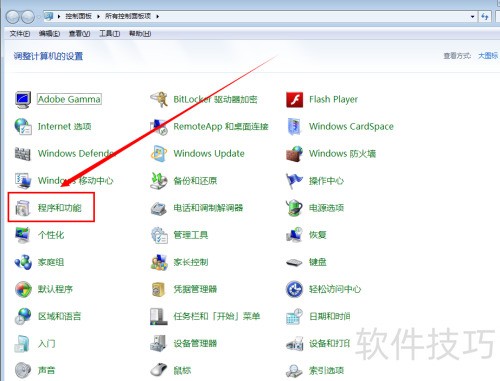Viewport: 500px width, 381px height.
Task: Go back with the Back button
Action: click(x=13, y=17)
